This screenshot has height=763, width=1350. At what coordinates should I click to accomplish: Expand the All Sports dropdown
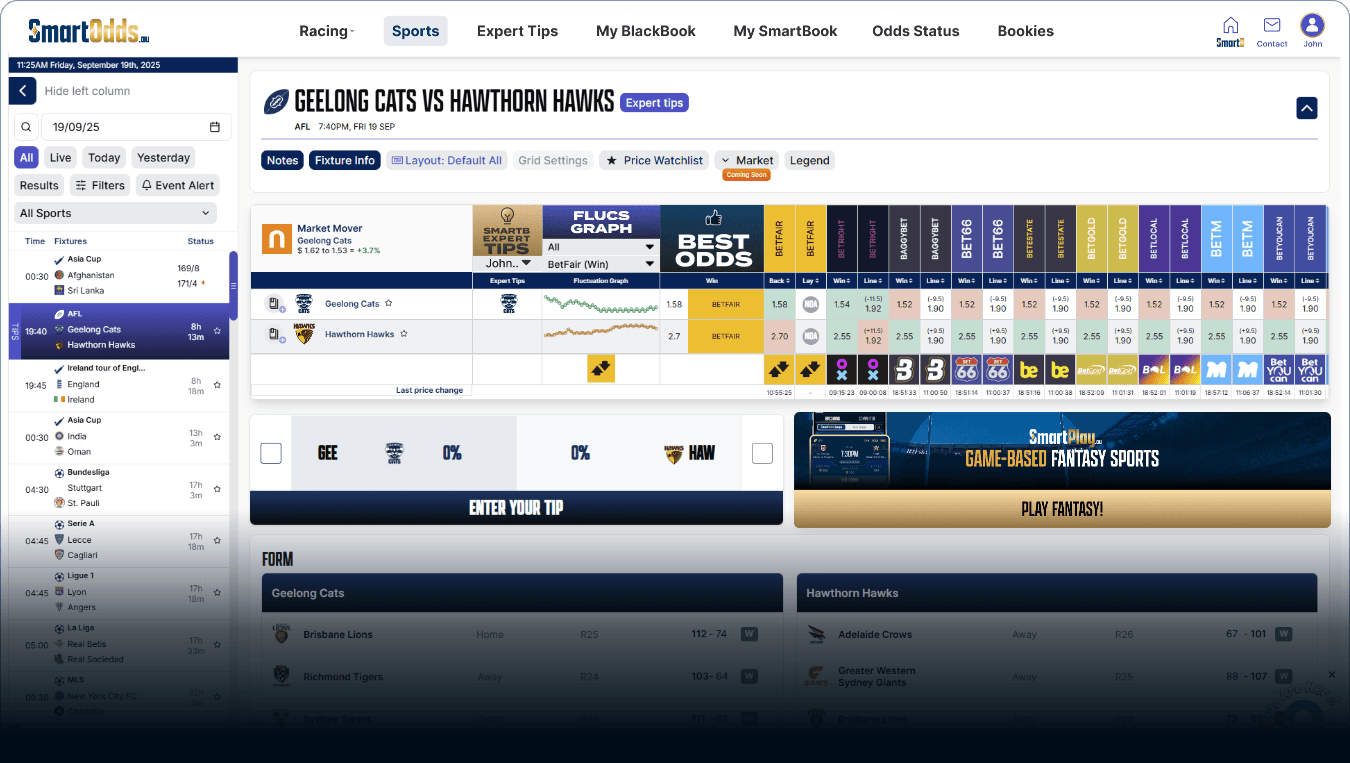coord(116,213)
